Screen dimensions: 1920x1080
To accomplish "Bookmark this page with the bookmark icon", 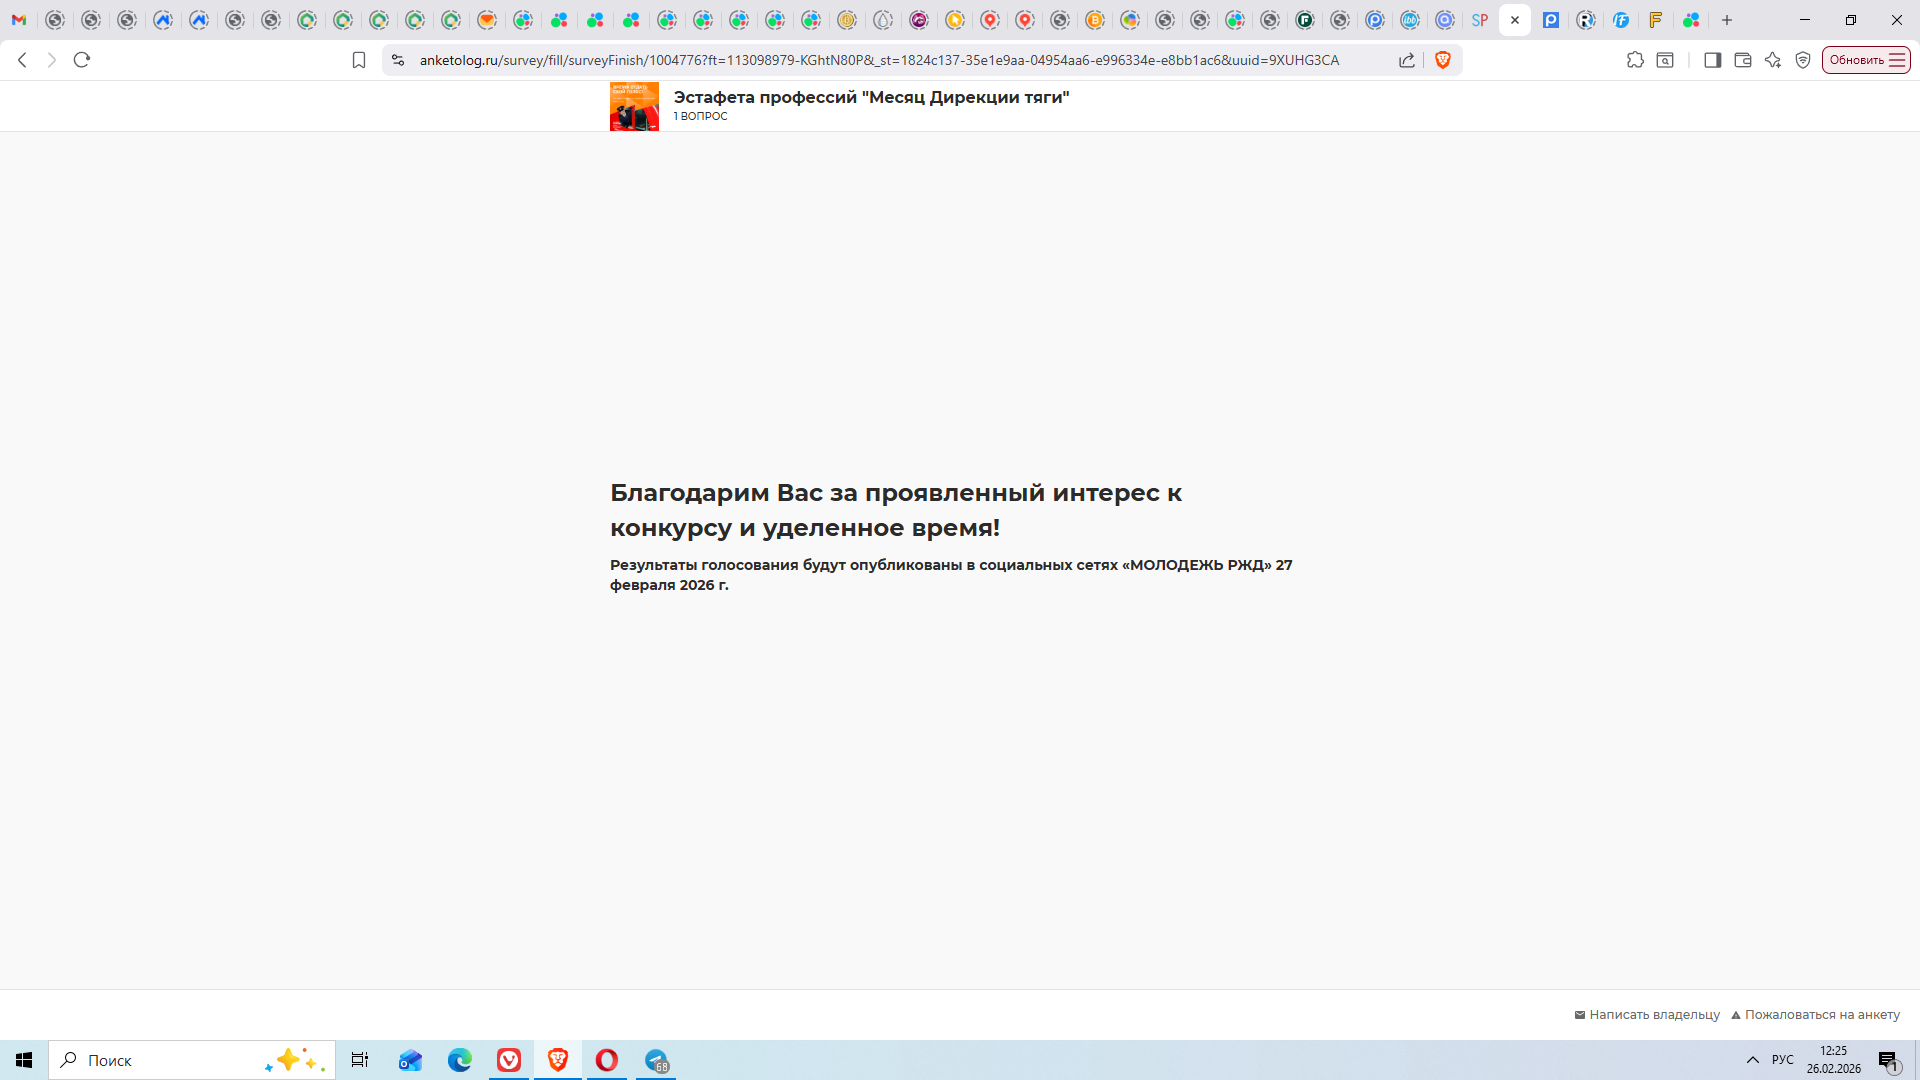I will coord(359,60).
